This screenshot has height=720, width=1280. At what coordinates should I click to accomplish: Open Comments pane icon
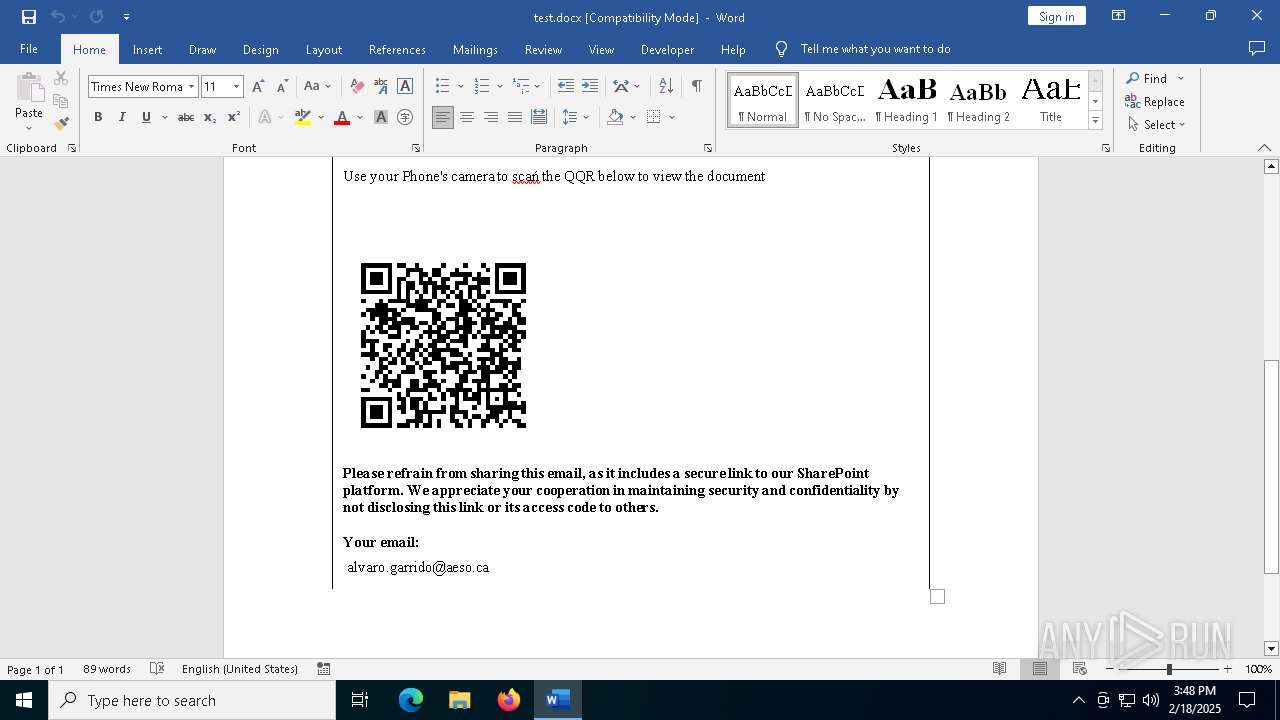point(1257,48)
